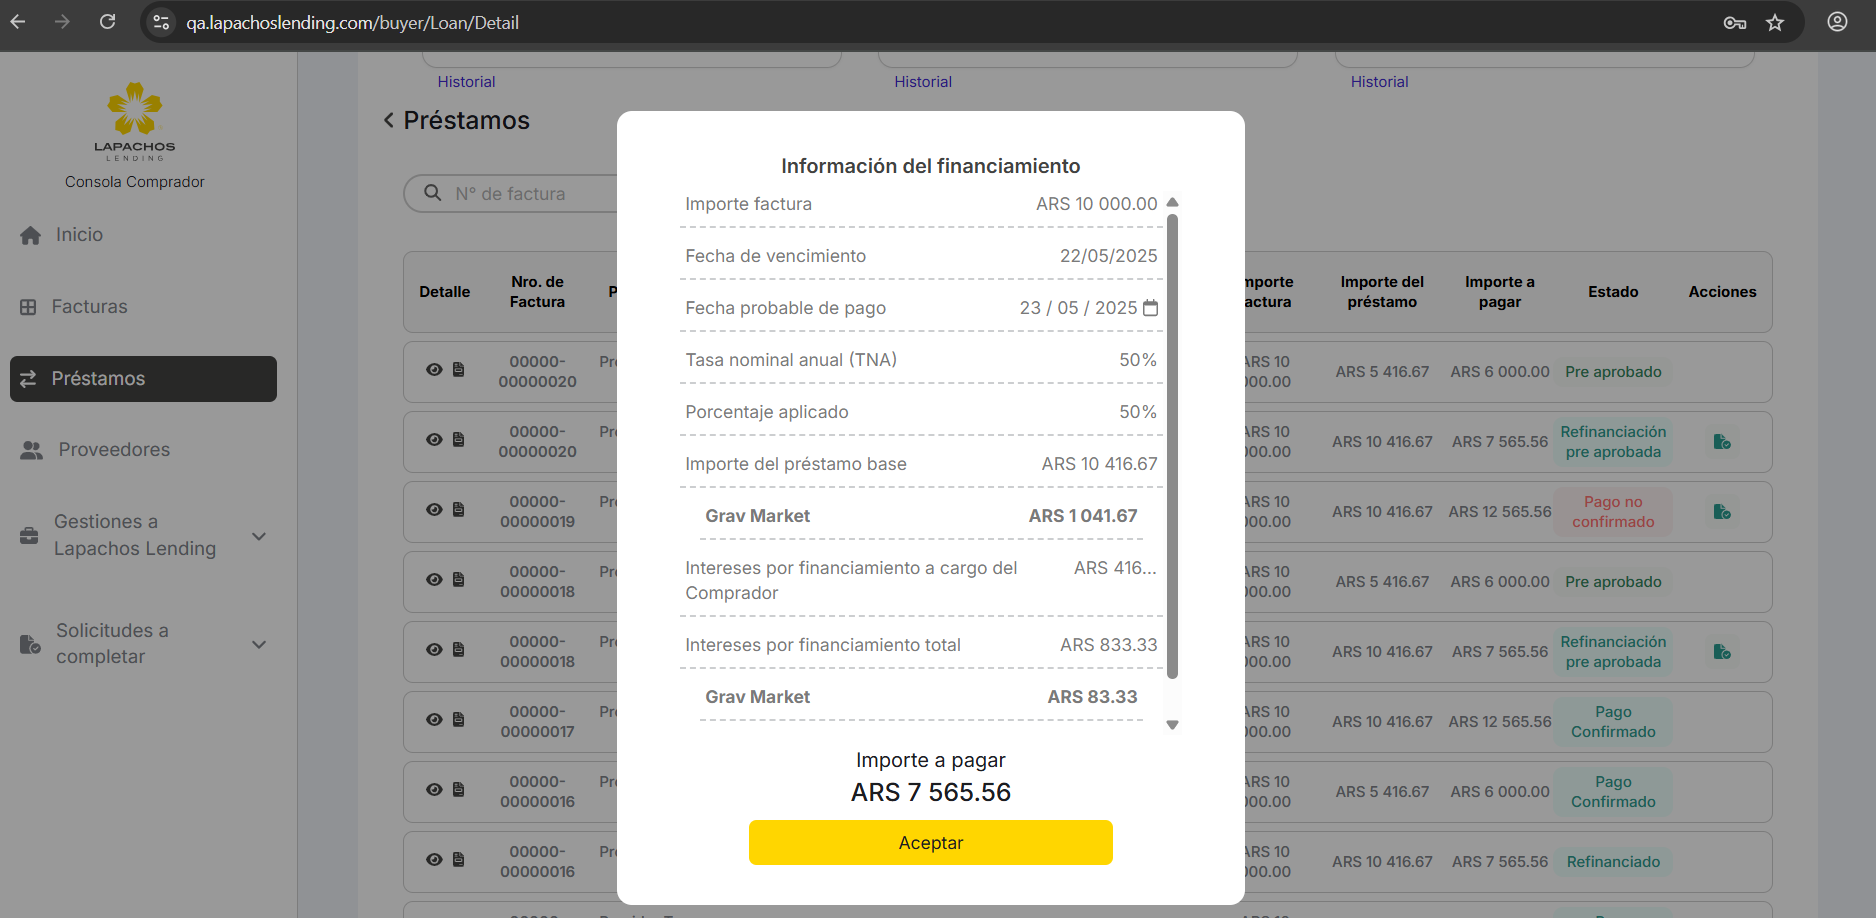Viewport: 1876px width, 918px height.
Task: Bookmark this page with the star icon
Action: point(1775,22)
